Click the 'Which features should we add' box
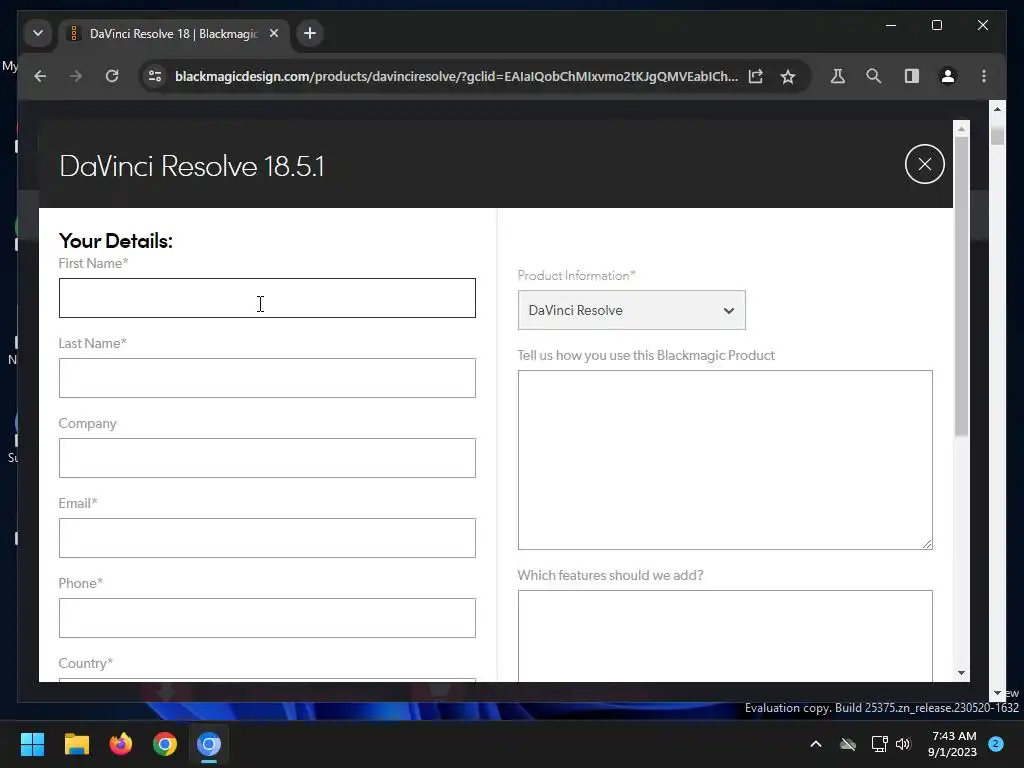Viewport: 1024px width, 768px height. pos(725,636)
